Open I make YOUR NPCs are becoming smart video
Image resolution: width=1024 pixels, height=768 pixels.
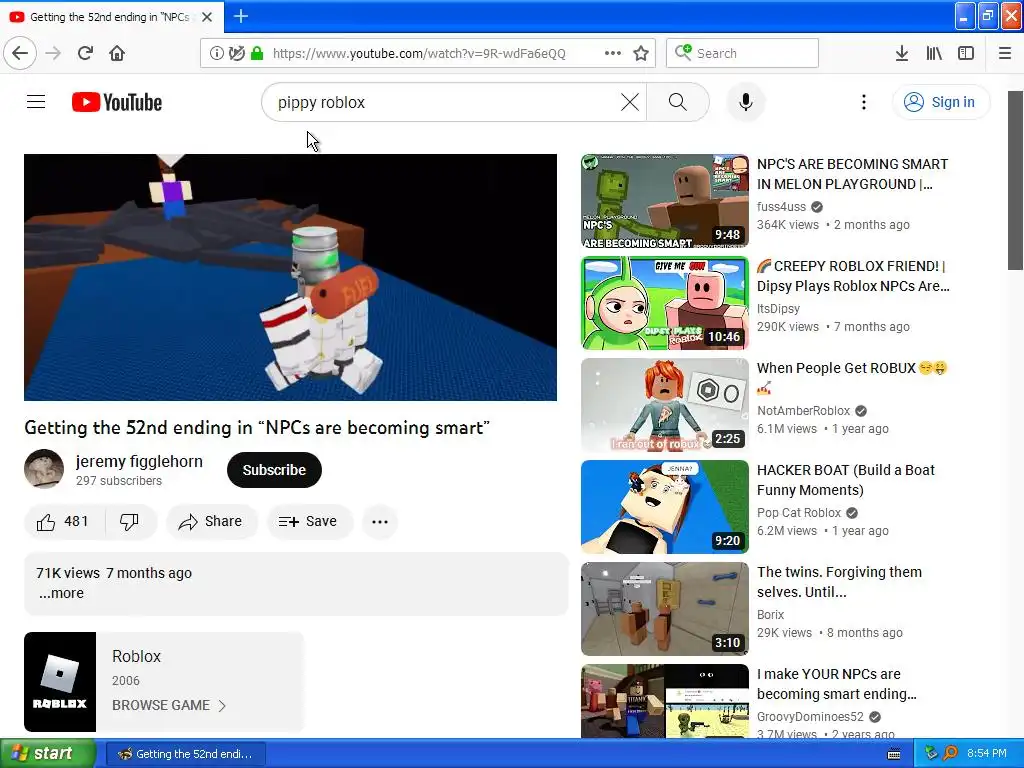(x=837, y=684)
